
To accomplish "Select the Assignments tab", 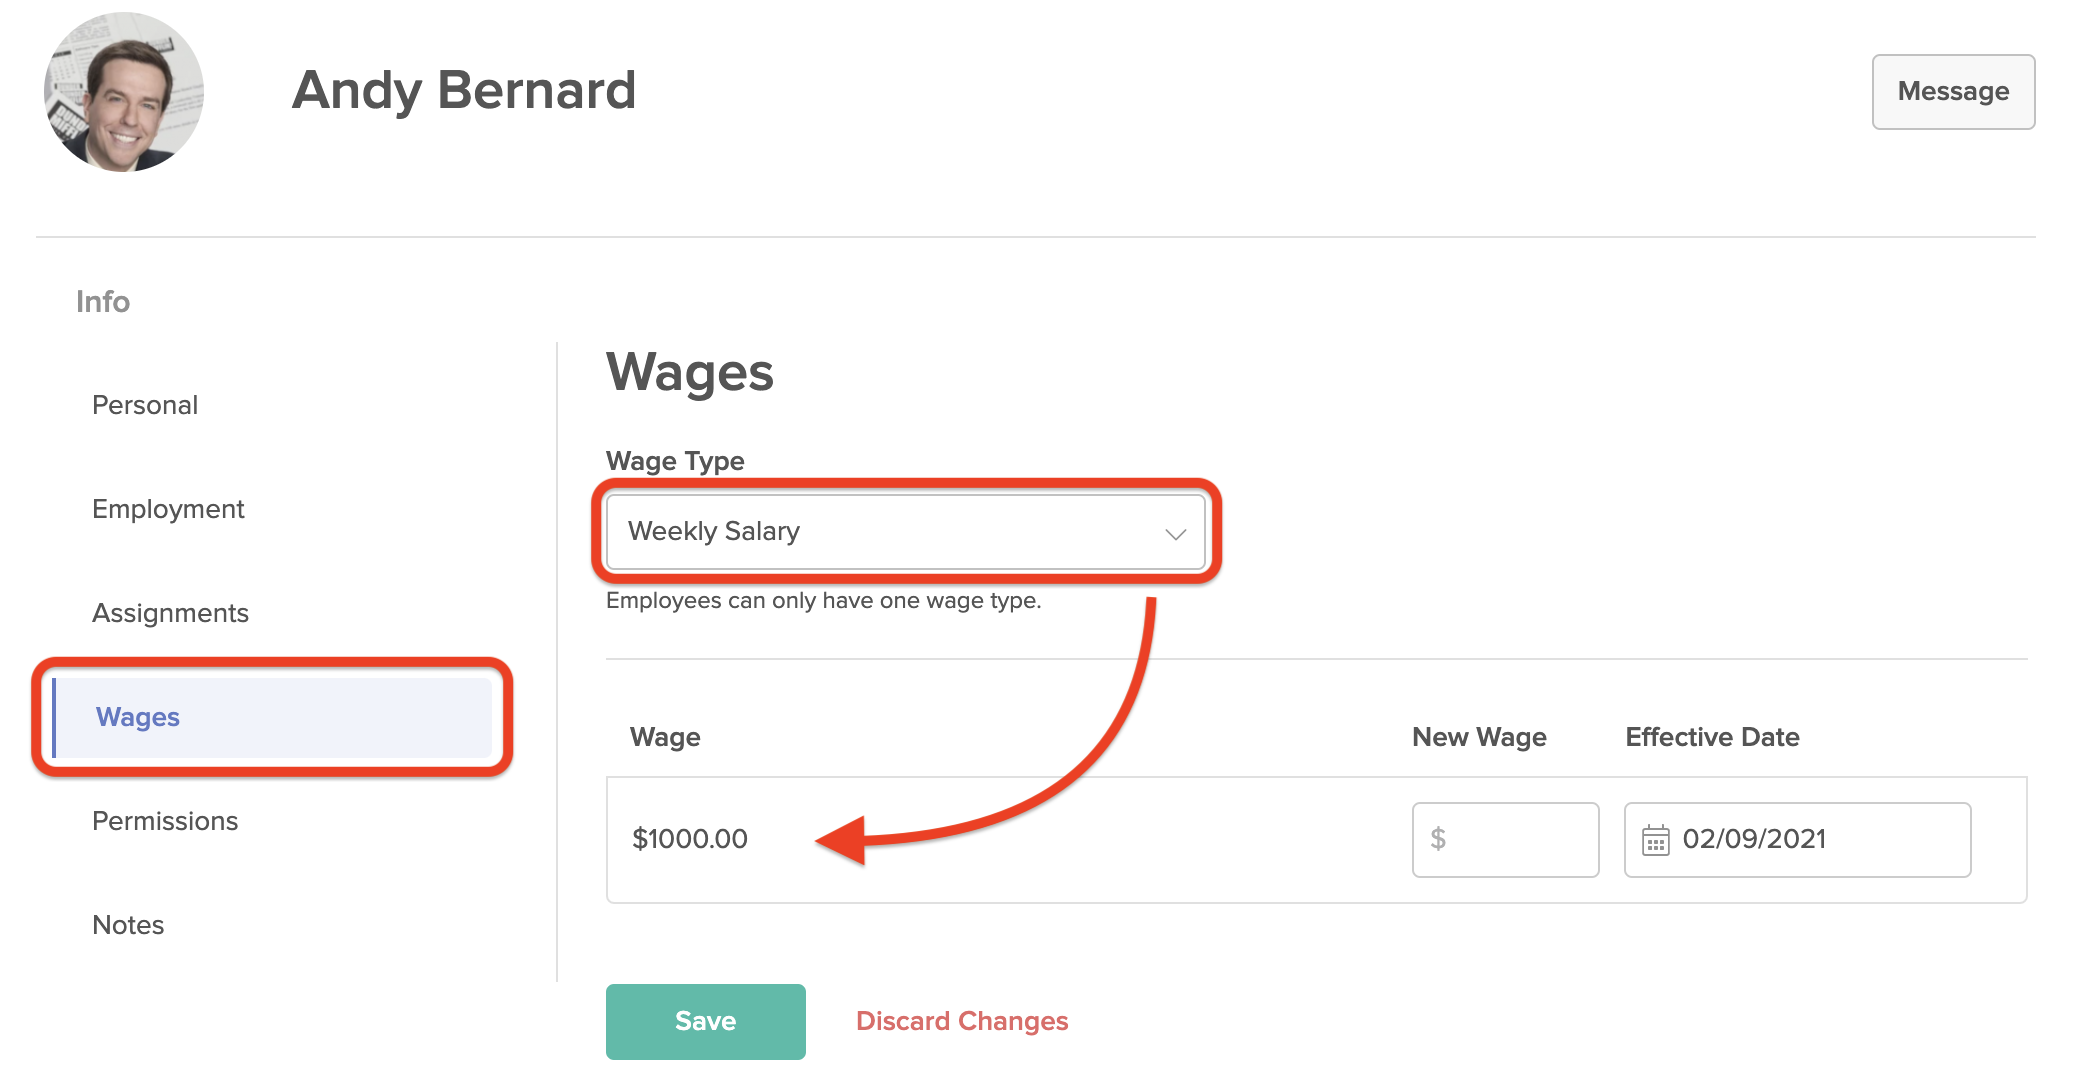I will 170,613.
